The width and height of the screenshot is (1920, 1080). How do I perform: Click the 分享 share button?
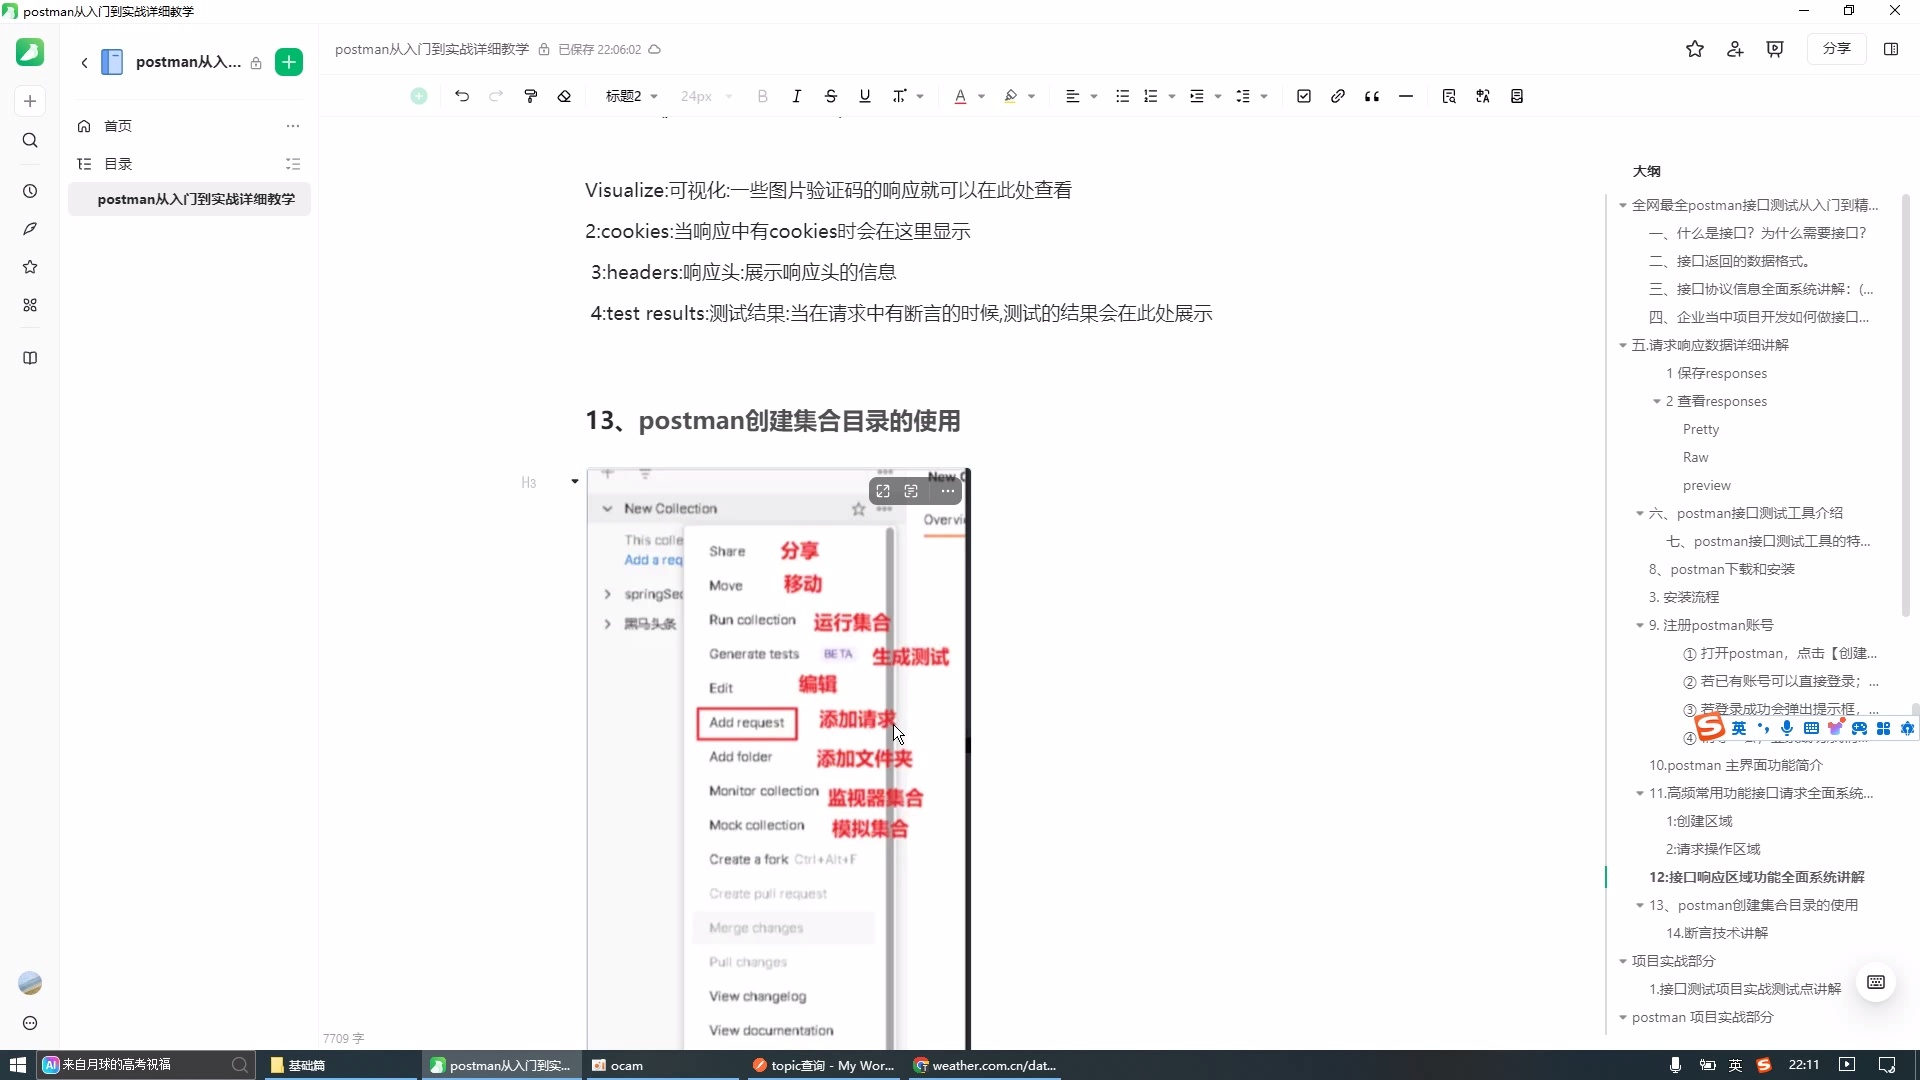tap(1838, 48)
